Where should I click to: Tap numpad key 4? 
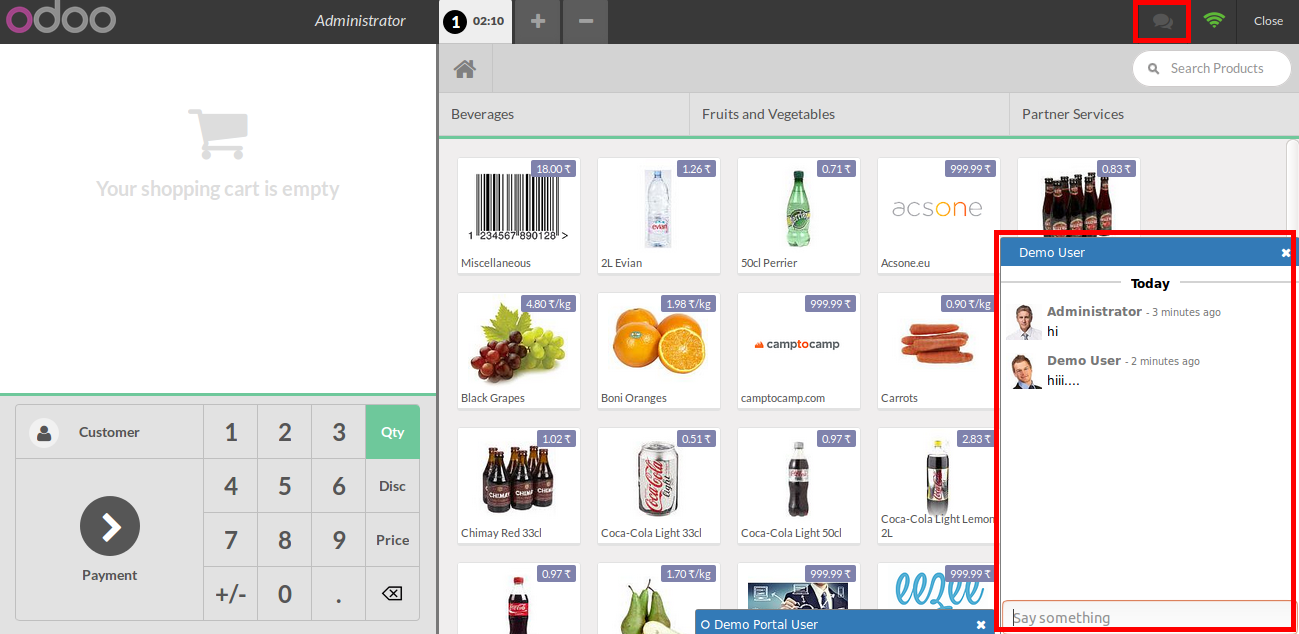231,486
